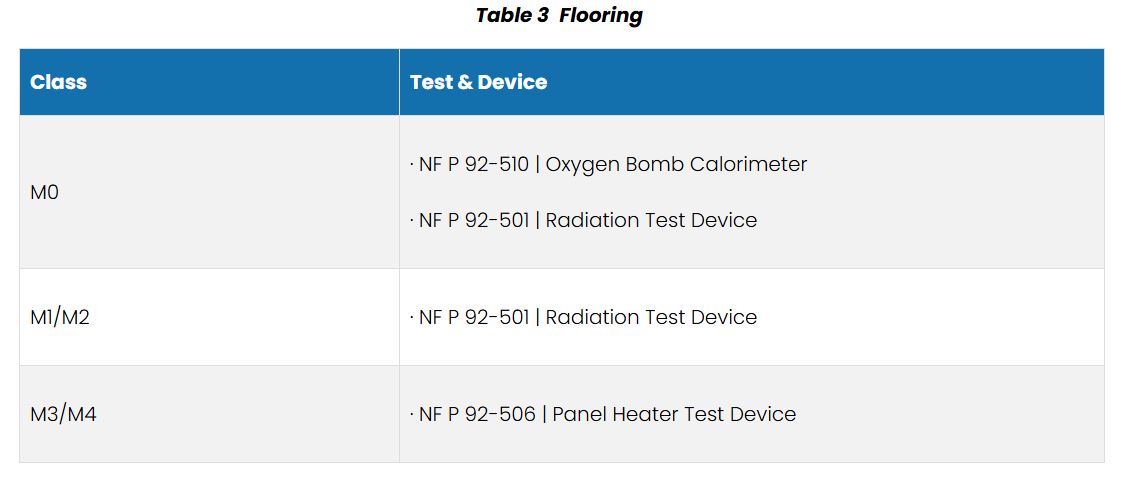Click Table 3 label in the caption
Screen dimensions: 1124x483
513,15
